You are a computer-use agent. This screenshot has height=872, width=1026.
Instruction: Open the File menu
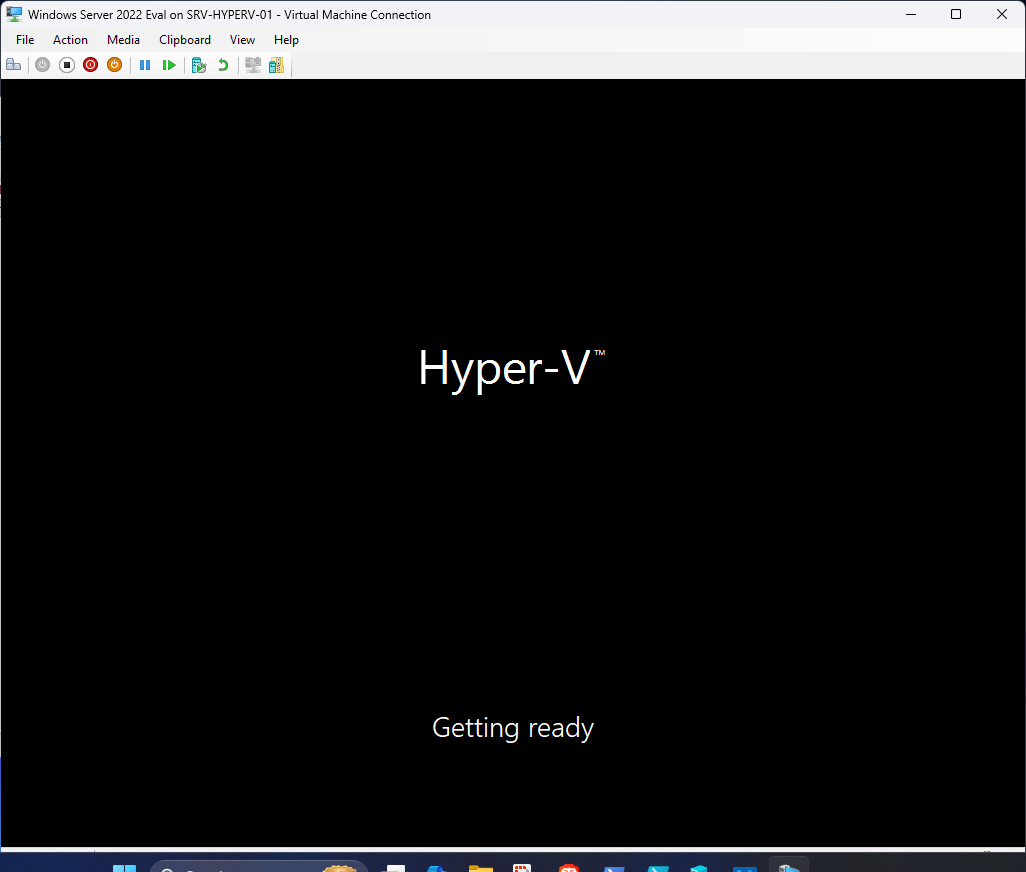coord(24,40)
